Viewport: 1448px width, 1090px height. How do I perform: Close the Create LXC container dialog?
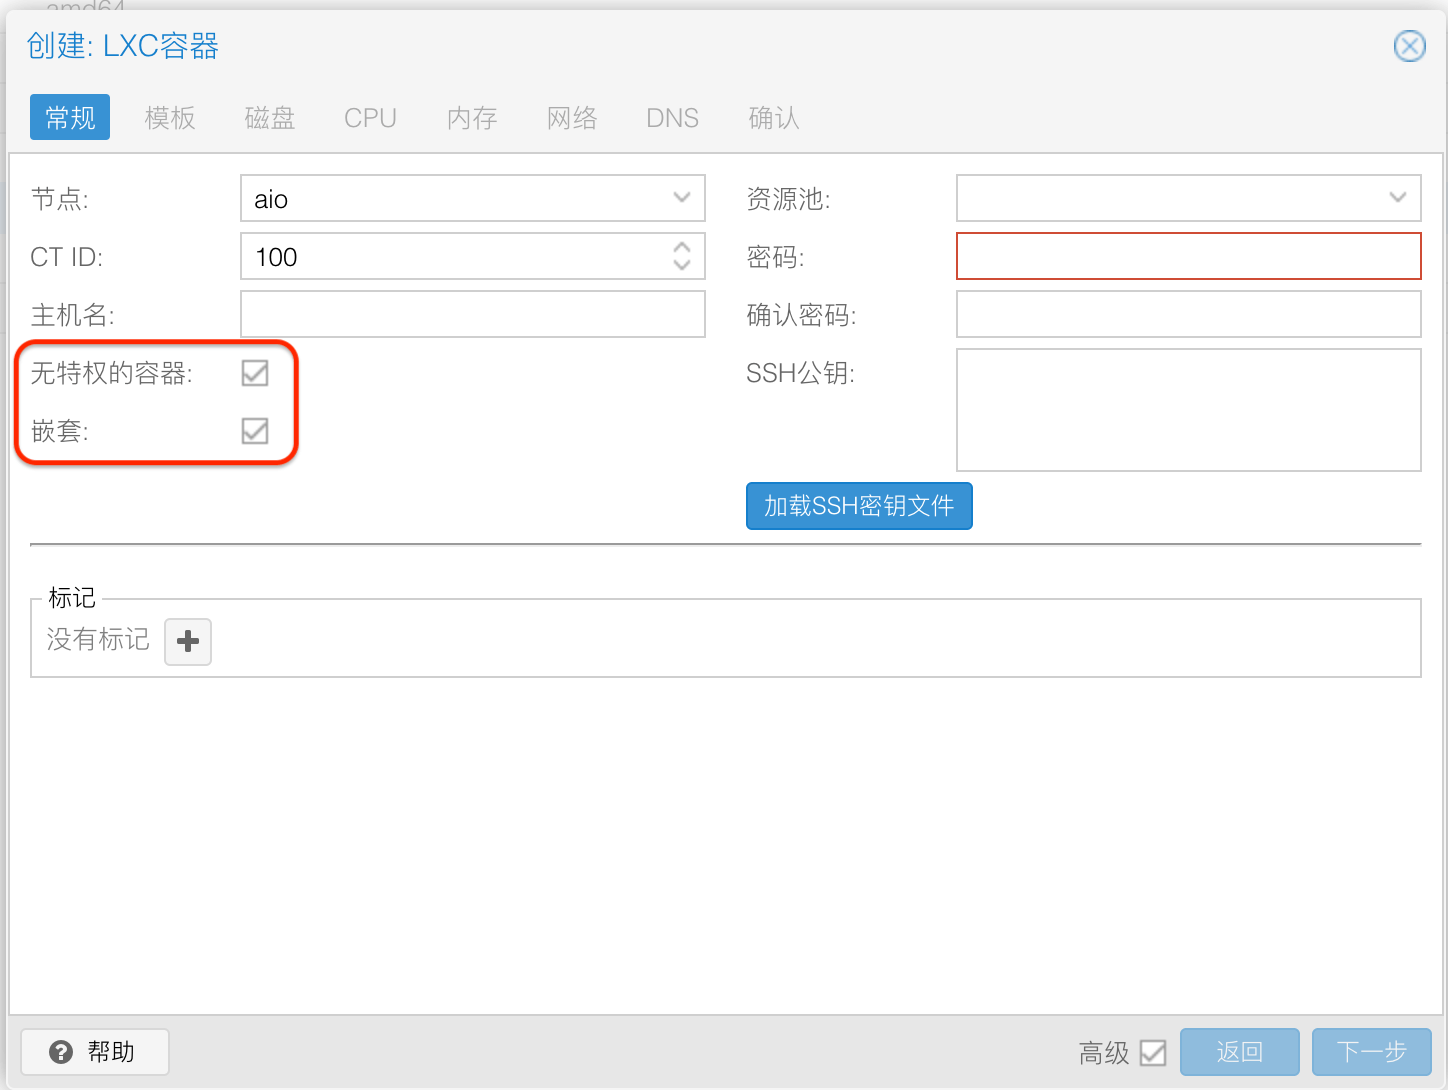1409,46
